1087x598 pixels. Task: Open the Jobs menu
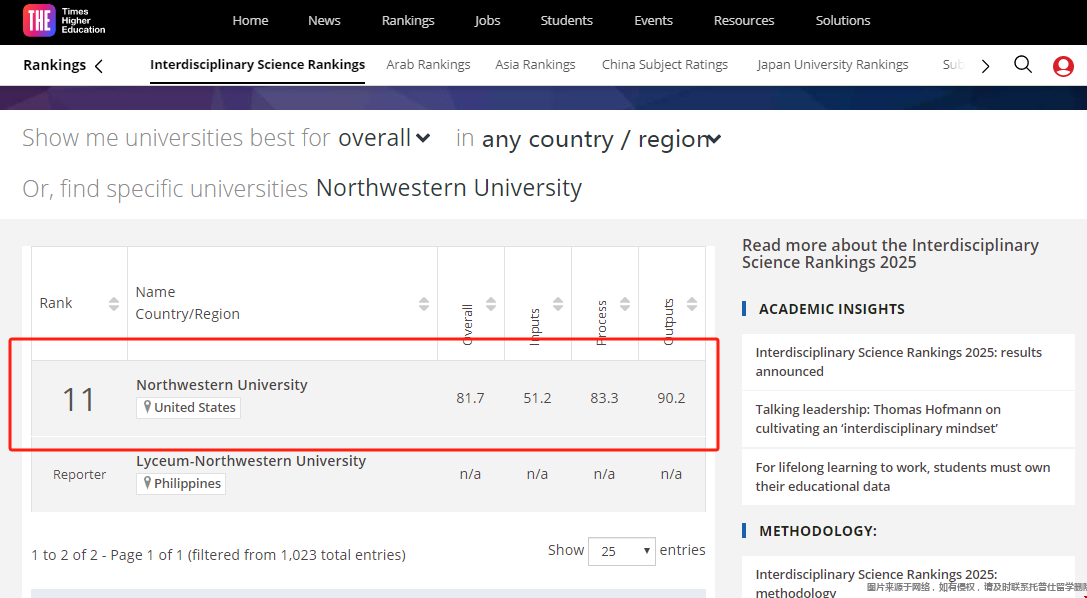click(487, 21)
